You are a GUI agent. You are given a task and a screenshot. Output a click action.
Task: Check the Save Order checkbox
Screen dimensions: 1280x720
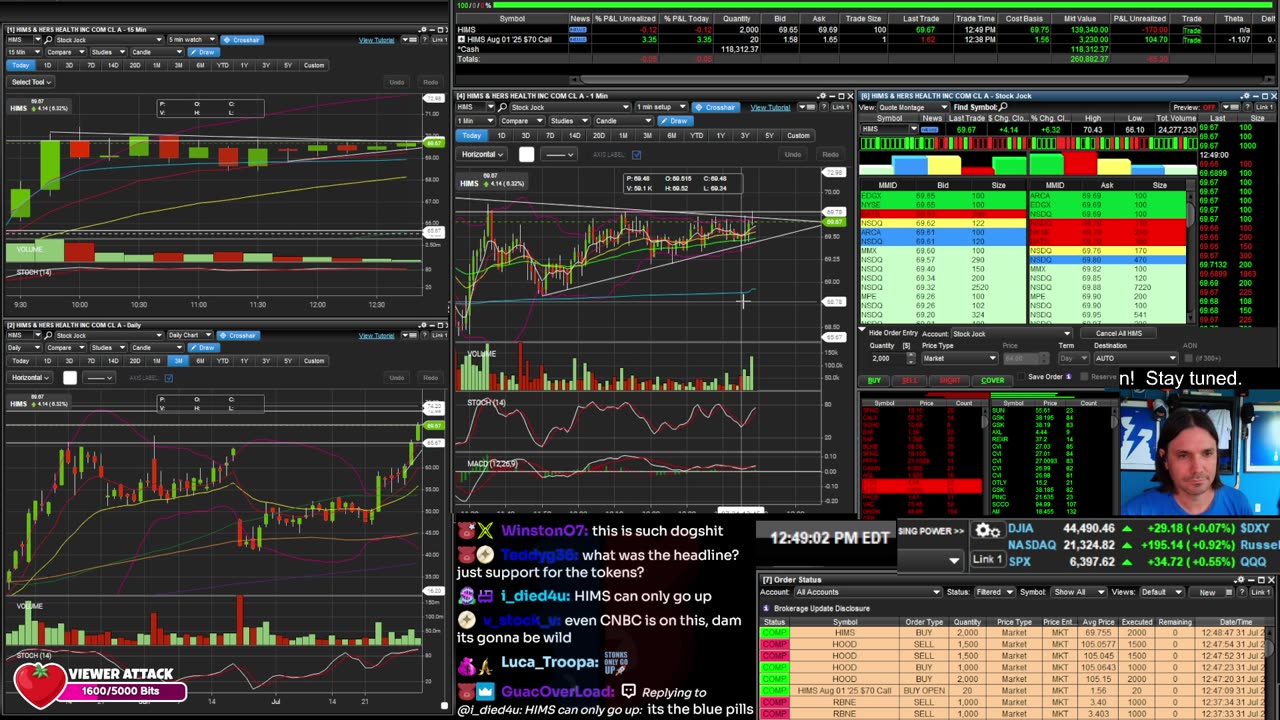pos(1021,376)
